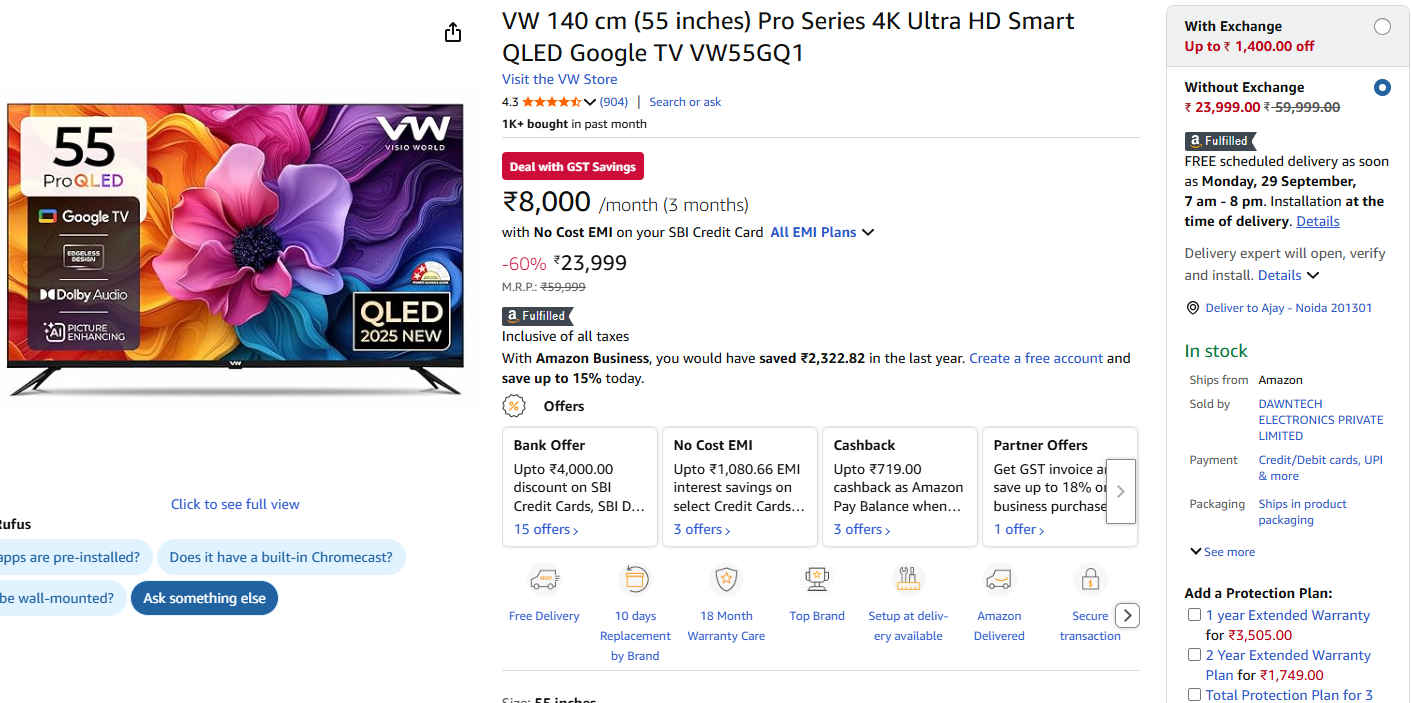Expand the All EMI Plans dropdown
The width and height of the screenshot is (1411, 703).
(822, 232)
